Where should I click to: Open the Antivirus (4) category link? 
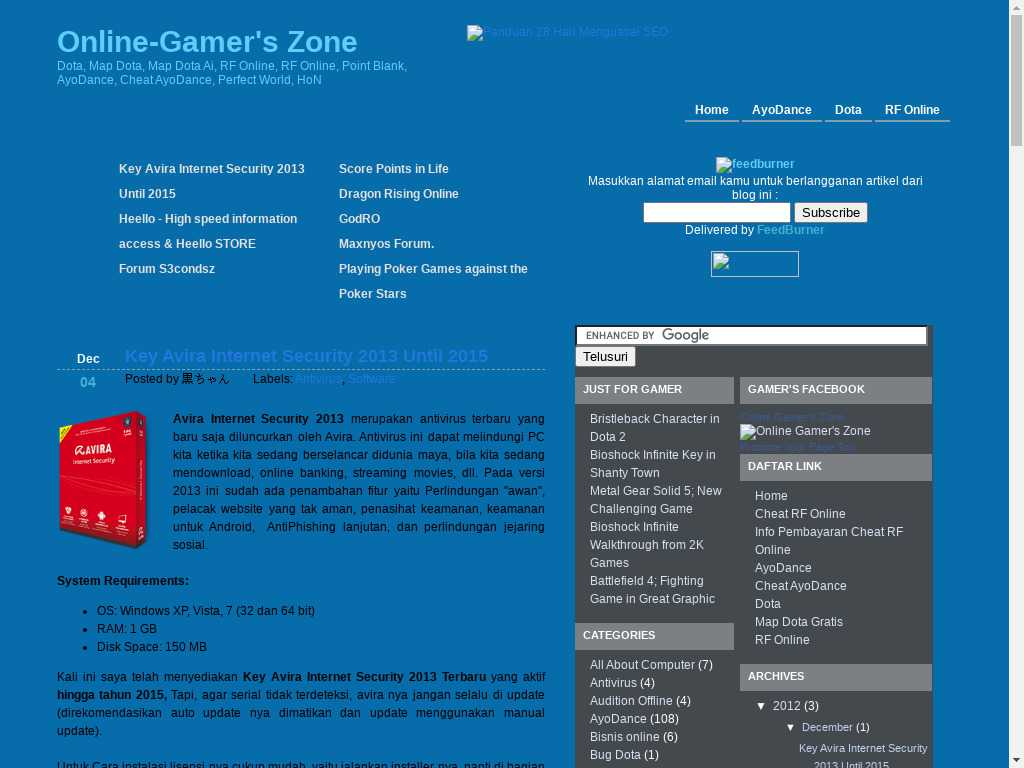pos(613,683)
